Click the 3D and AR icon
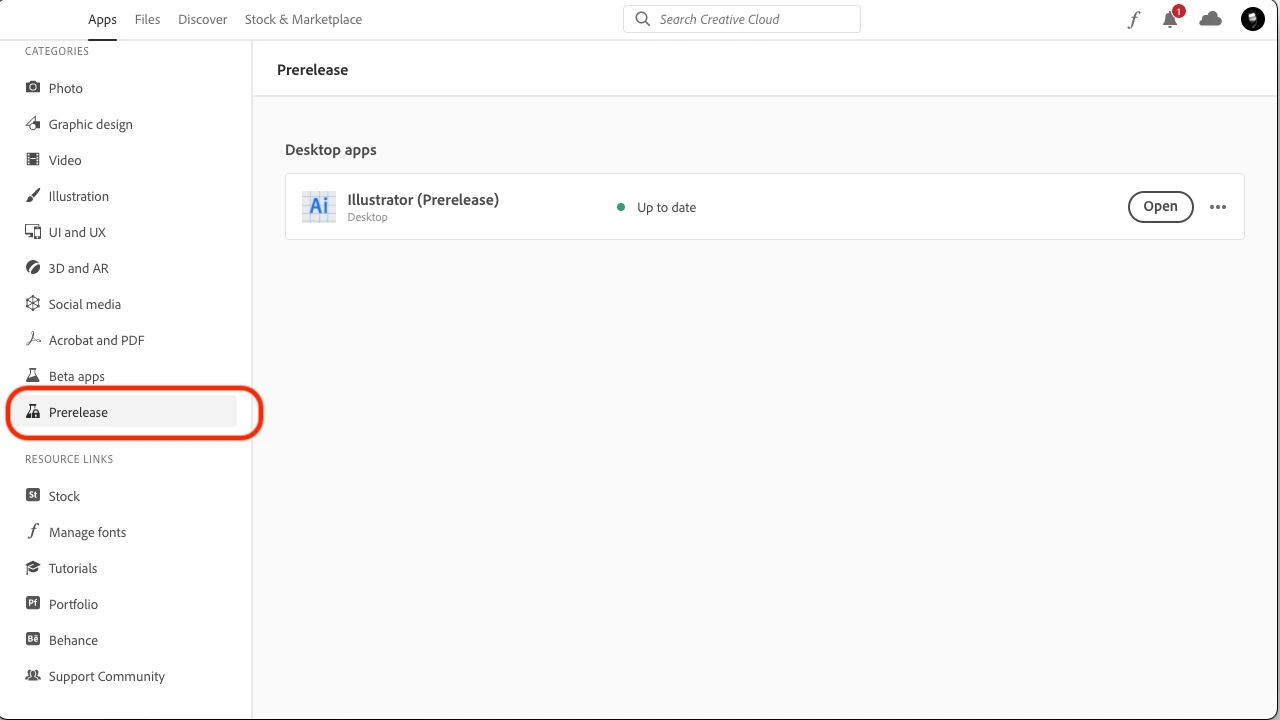Screen dimensions: 1280x720 [33, 268]
